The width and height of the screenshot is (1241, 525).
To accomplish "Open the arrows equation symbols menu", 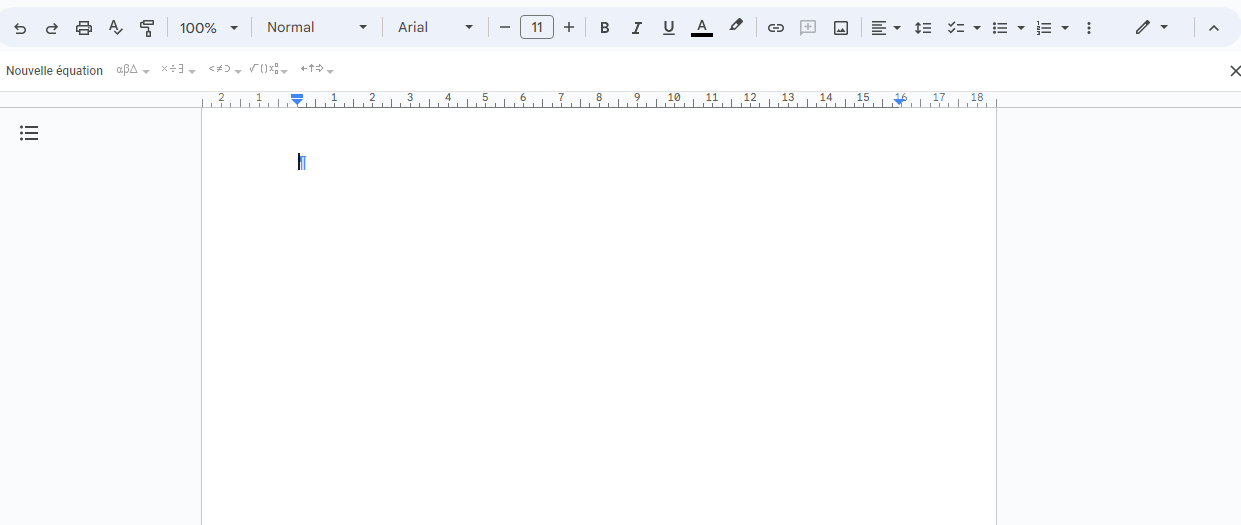I will [316, 70].
